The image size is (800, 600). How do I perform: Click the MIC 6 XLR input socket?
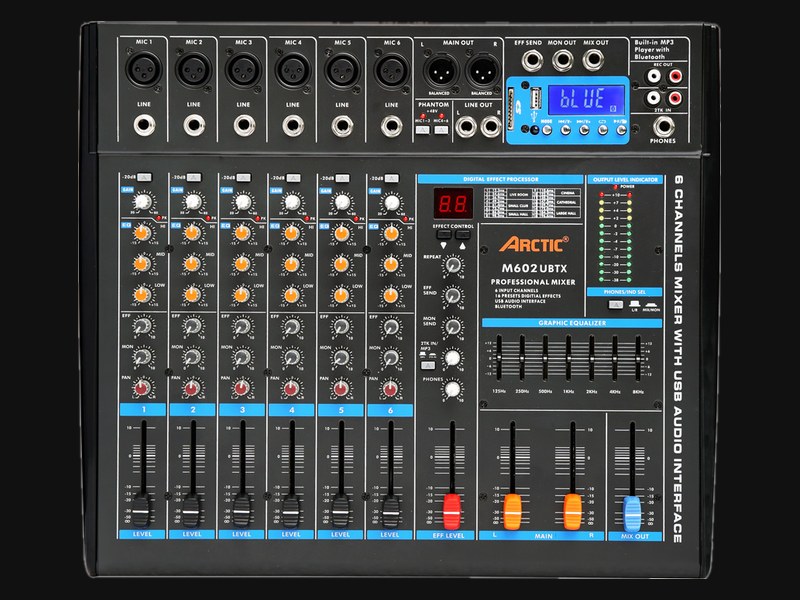pos(392,69)
